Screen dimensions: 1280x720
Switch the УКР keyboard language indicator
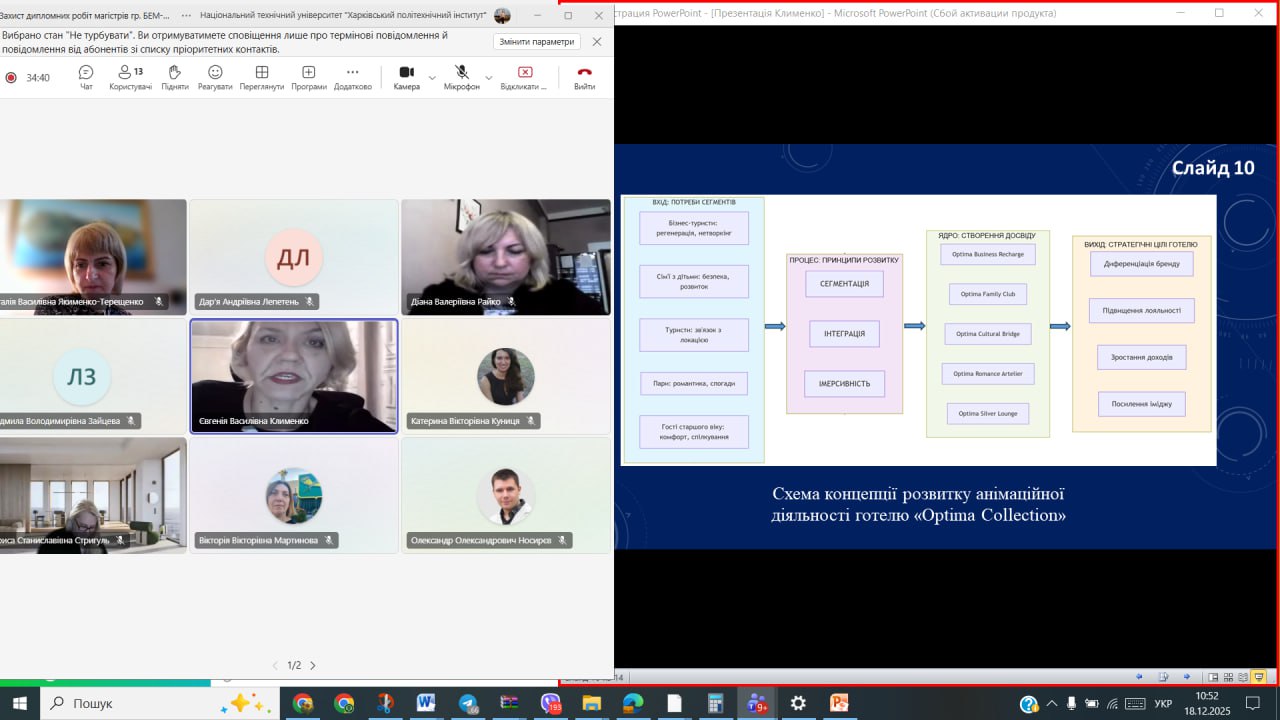(x=1163, y=703)
